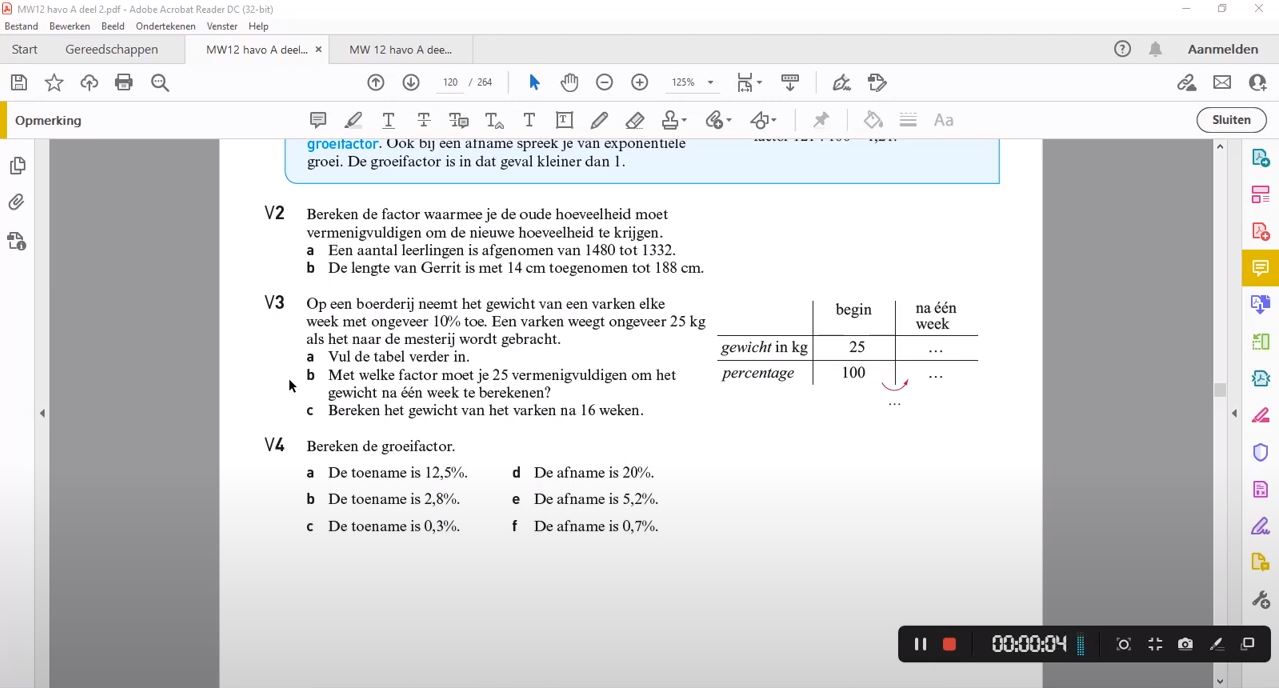The width and height of the screenshot is (1279, 688).
Task: Select the add text comment tool
Action: pyautogui.click(x=529, y=120)
